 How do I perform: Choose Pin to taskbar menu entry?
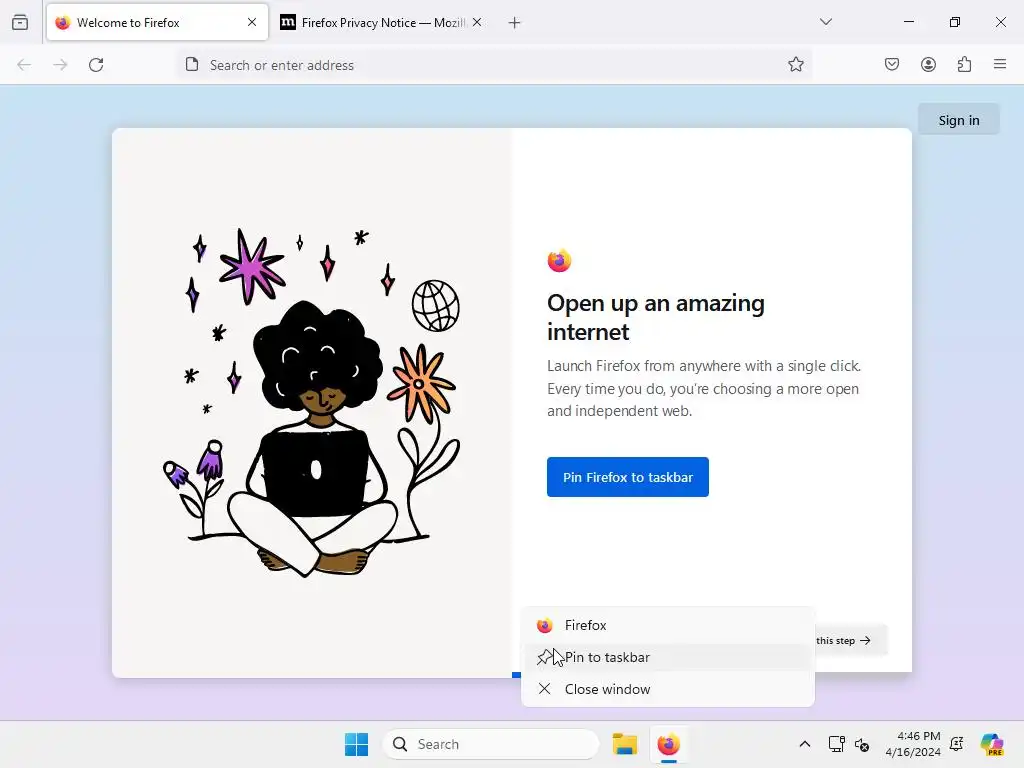click(x=667, y=657)
